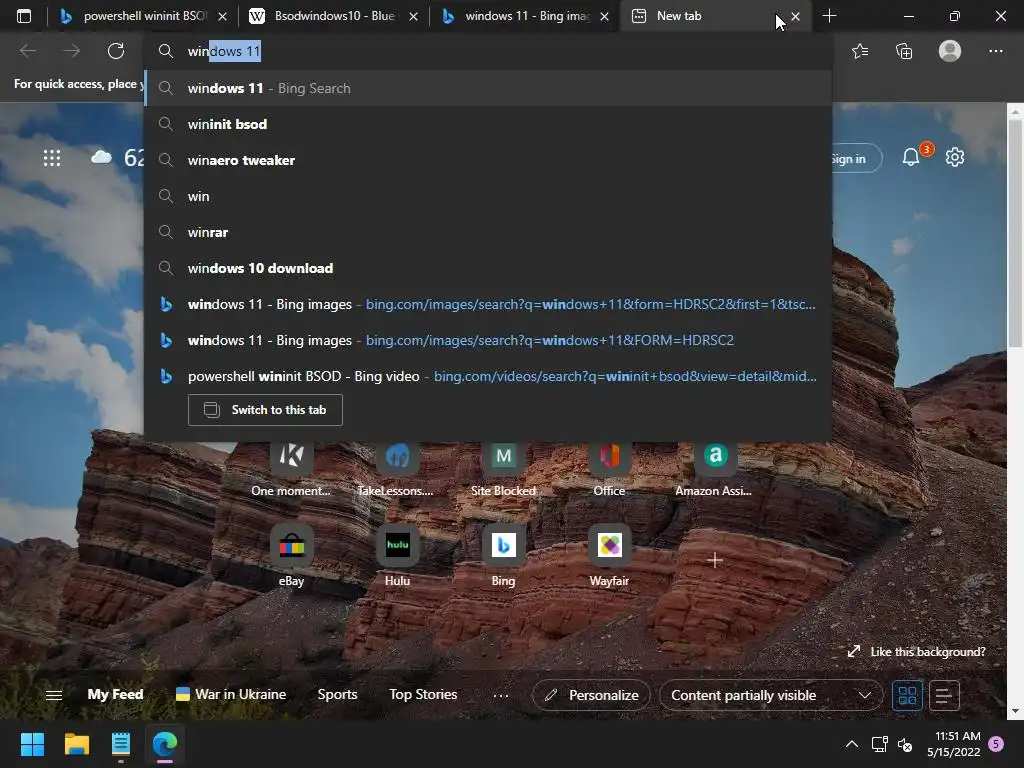The height and width of the screenshot is (768, 1024).
Task: Go back with the back arrow
Action: (28, 51)
